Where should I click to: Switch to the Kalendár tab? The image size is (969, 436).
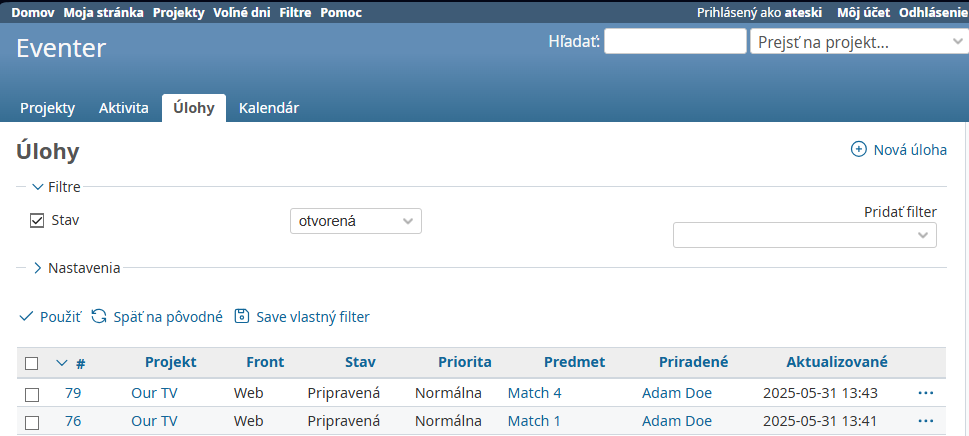pos(269,108)
